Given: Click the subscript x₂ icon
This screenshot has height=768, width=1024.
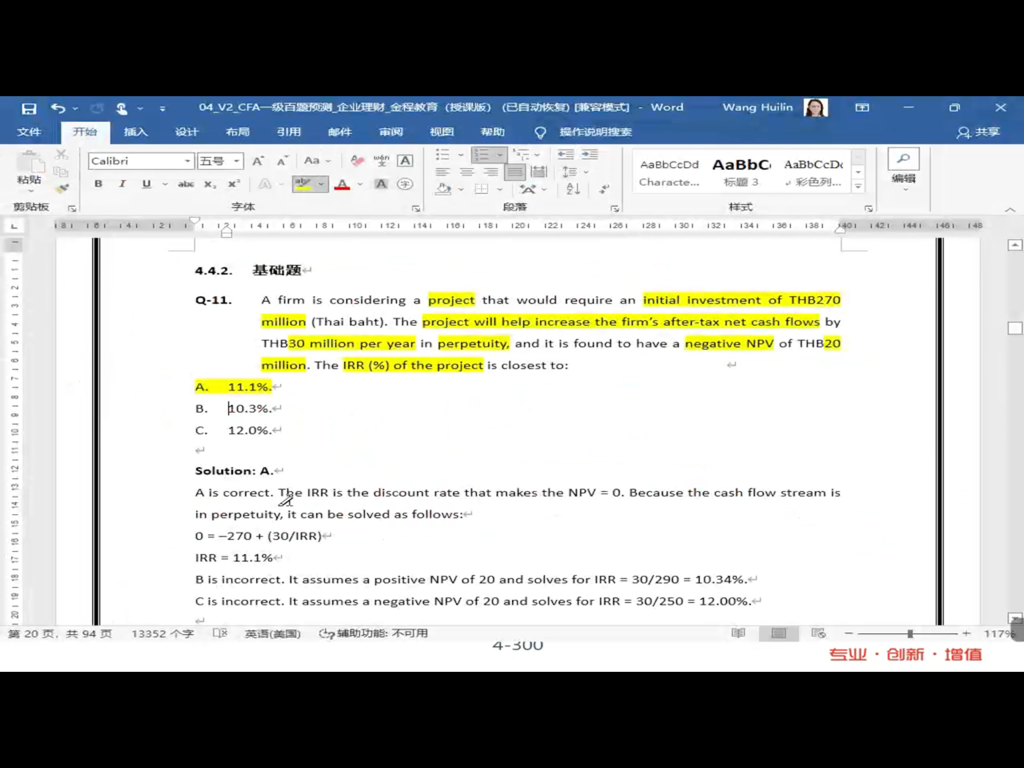Looking at the screenshot, I should point(210,184).
